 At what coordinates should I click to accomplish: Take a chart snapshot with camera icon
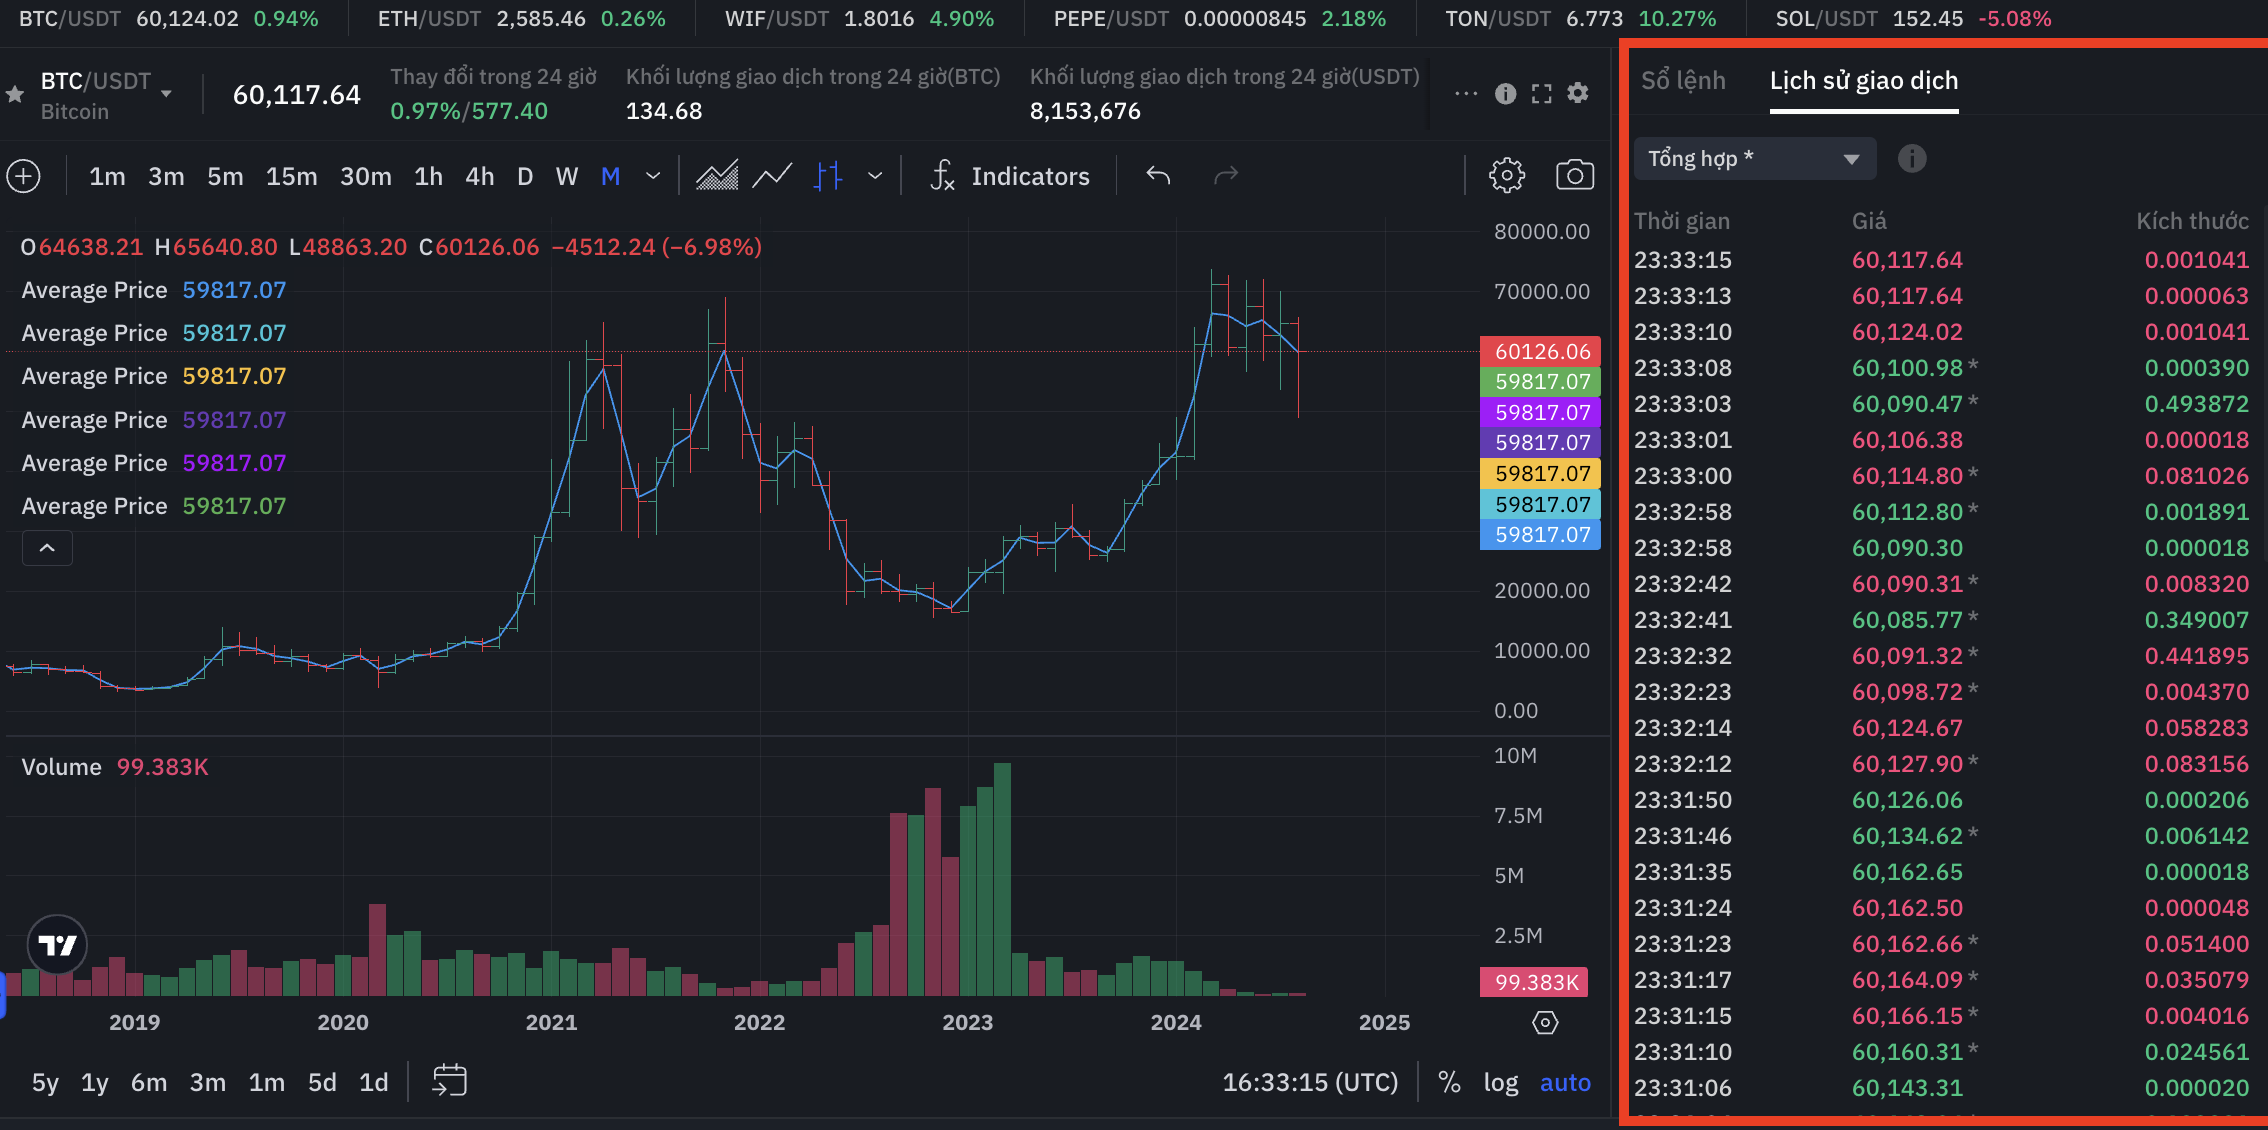1574,176
